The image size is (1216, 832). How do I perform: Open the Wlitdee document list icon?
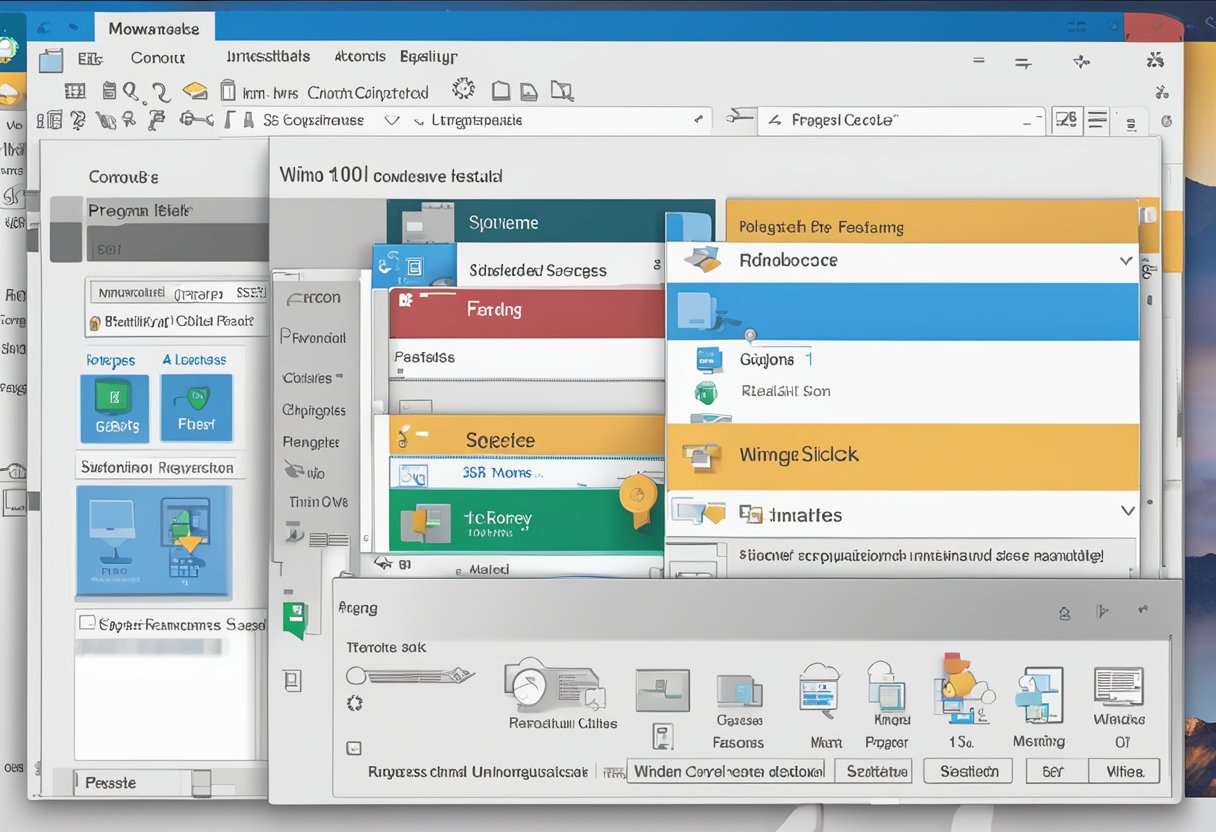tap(1118, 687)
